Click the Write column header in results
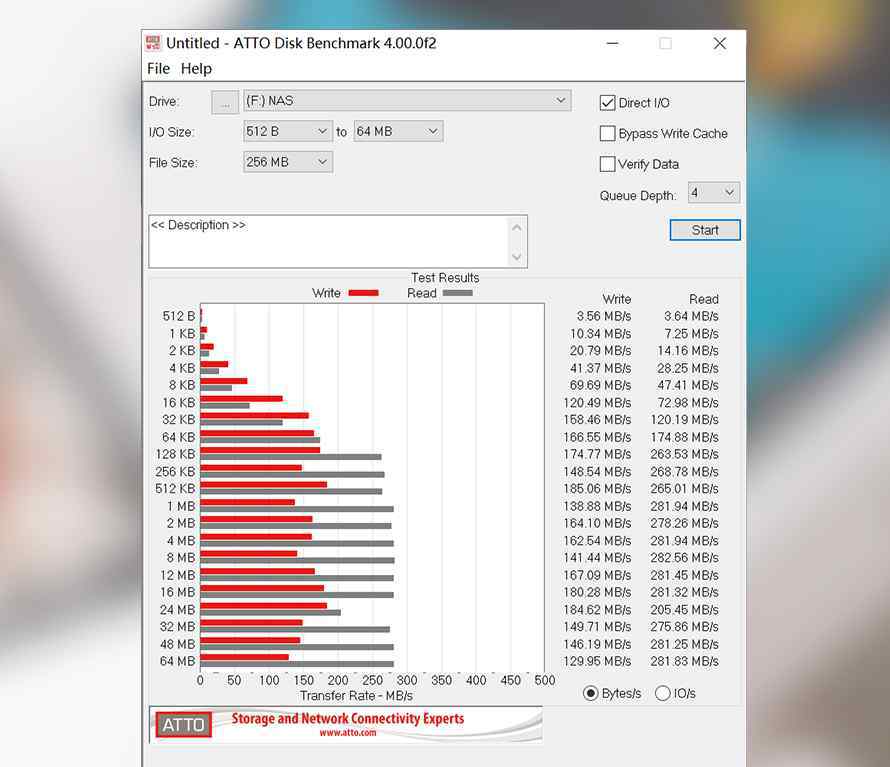Image resolution: width=890 pixels, height=767 pixels. 616,299
